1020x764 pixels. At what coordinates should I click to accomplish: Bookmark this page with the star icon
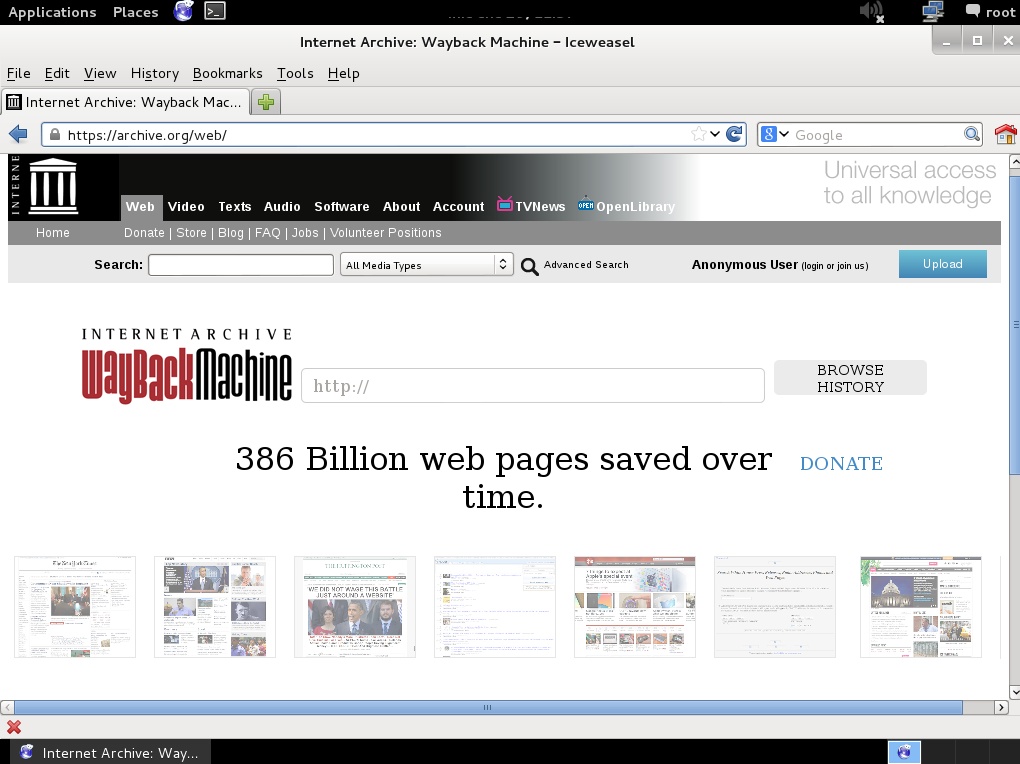[x=699, y=134]
